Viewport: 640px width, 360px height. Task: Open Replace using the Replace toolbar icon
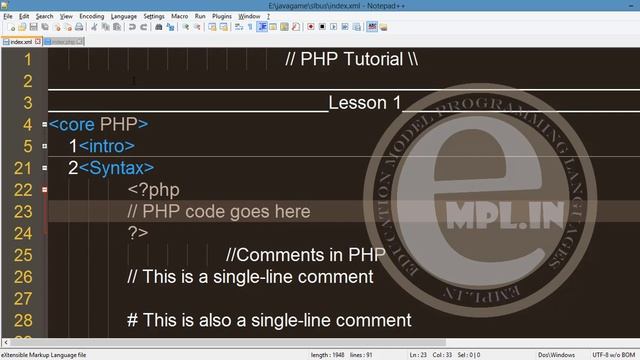coord(170,27)
